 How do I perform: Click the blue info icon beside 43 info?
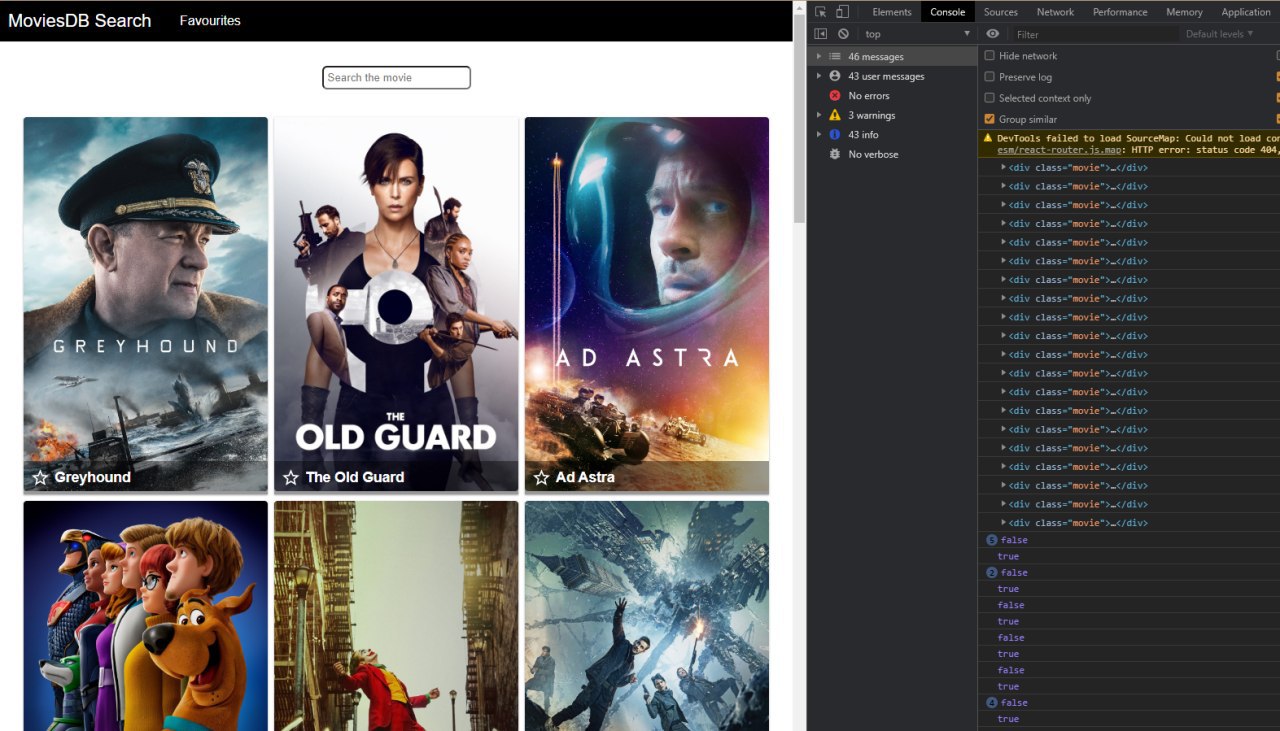click(835, 135)
